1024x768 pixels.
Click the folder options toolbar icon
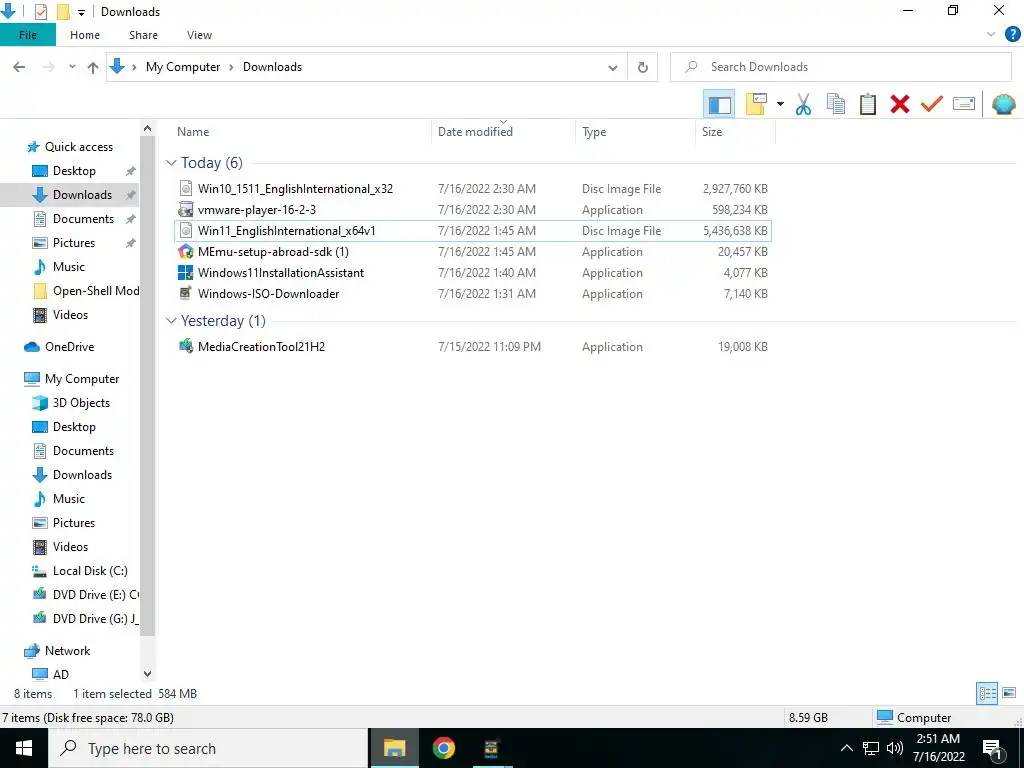click(x=756, y=104)
